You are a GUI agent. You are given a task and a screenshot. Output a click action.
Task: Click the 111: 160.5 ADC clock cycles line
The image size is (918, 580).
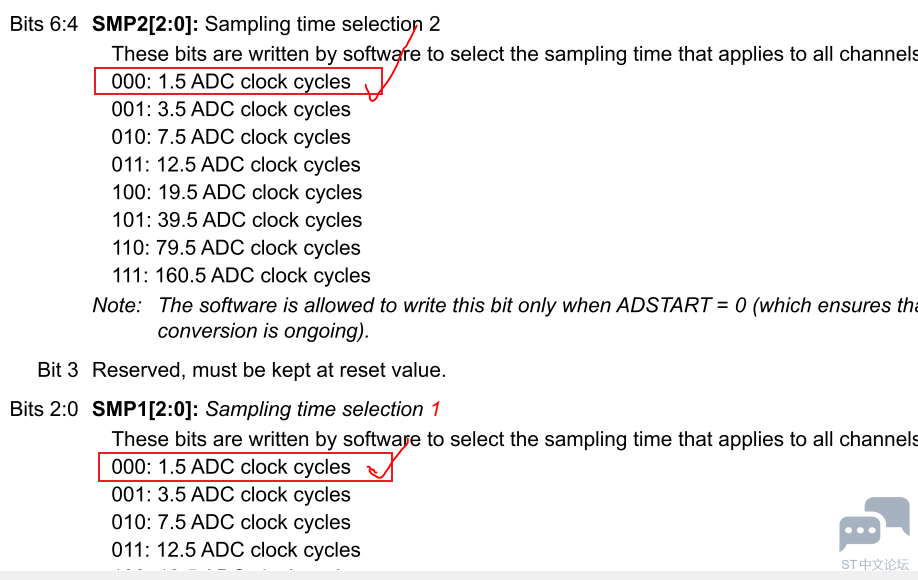click(x=241, y=275)
